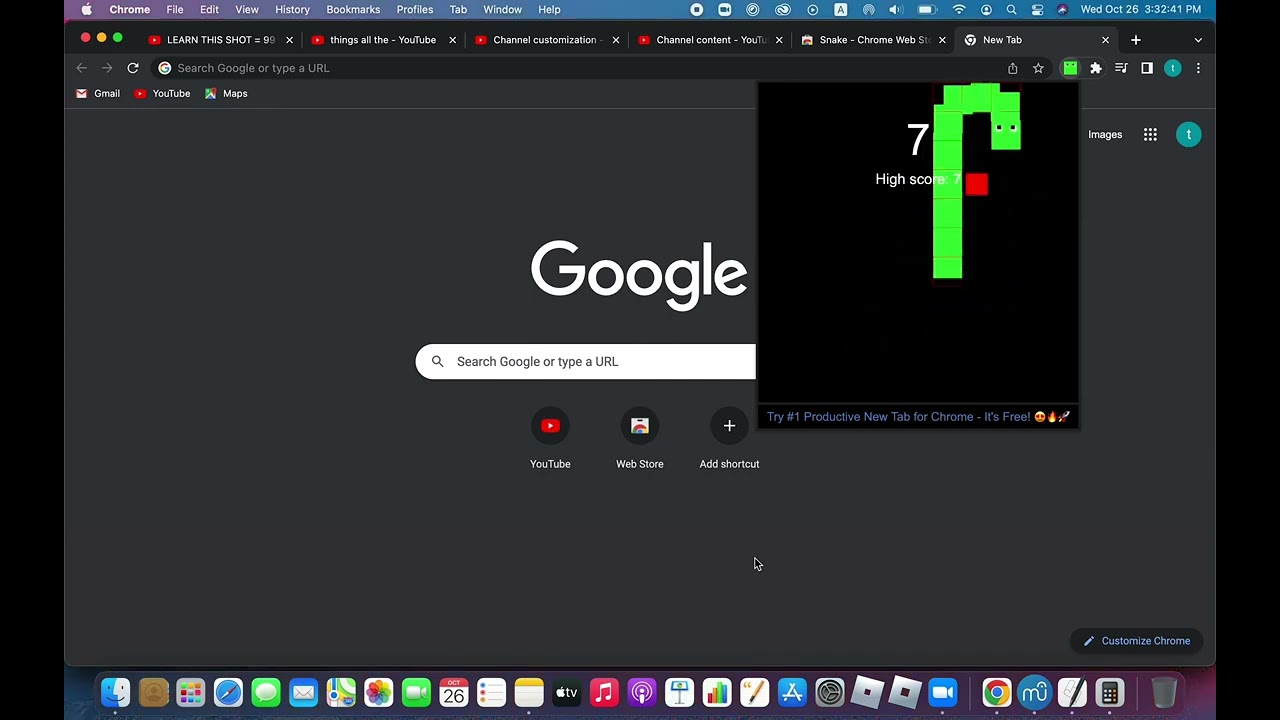1280x720 pixels.
Task: Click the Google account avatar on the page
Action: [1189, 134]
